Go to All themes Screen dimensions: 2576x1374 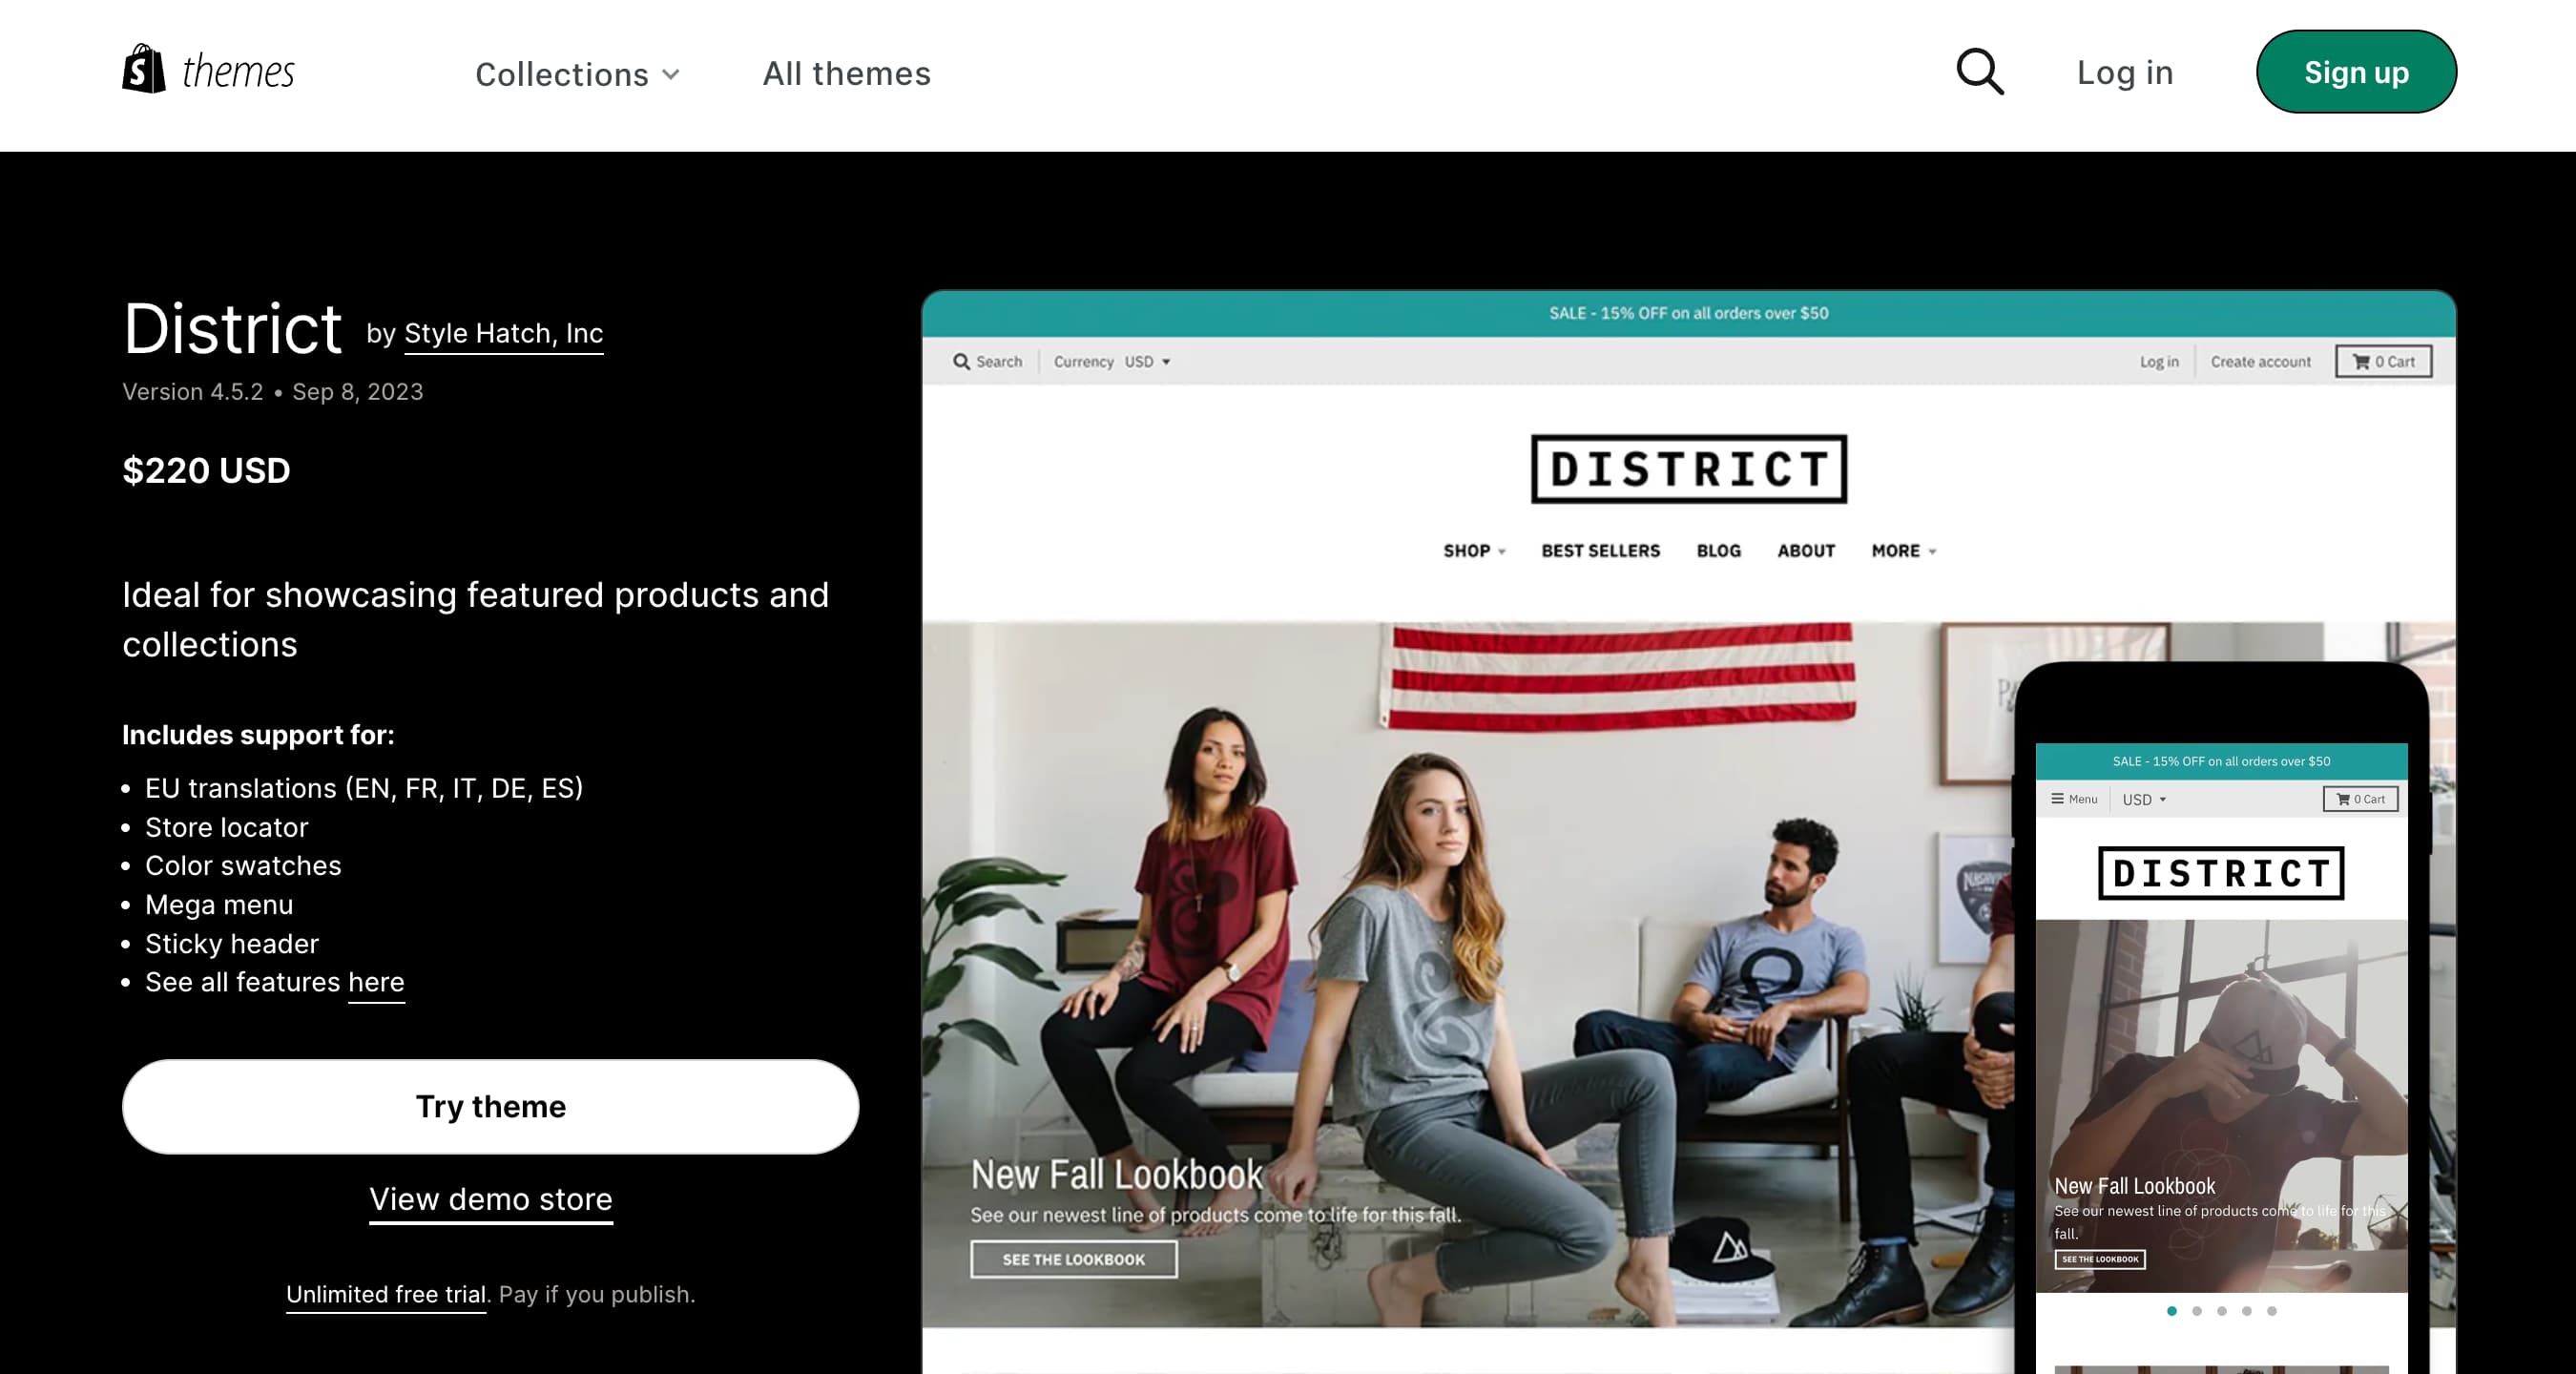pos(846,73)
